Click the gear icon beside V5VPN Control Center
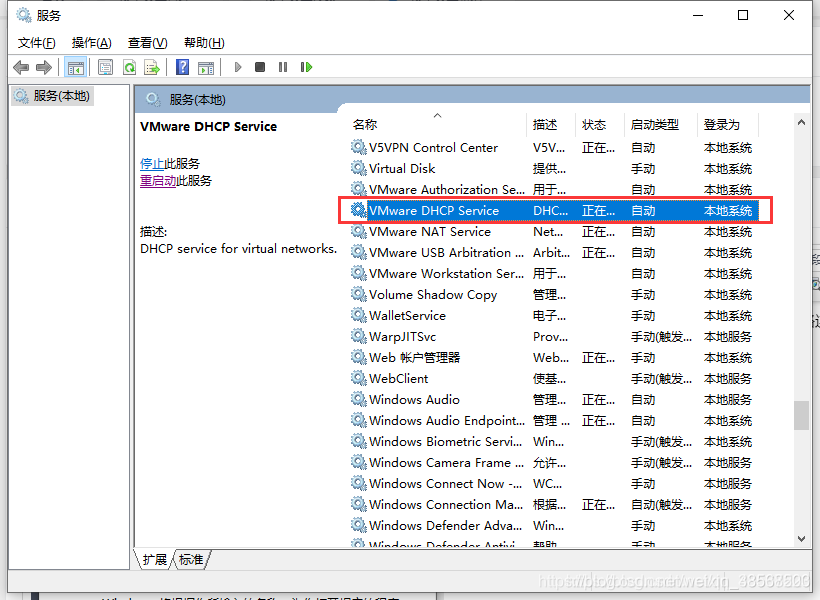The width and height of the screenshot is (820, 600). click(x=359, y=148)
